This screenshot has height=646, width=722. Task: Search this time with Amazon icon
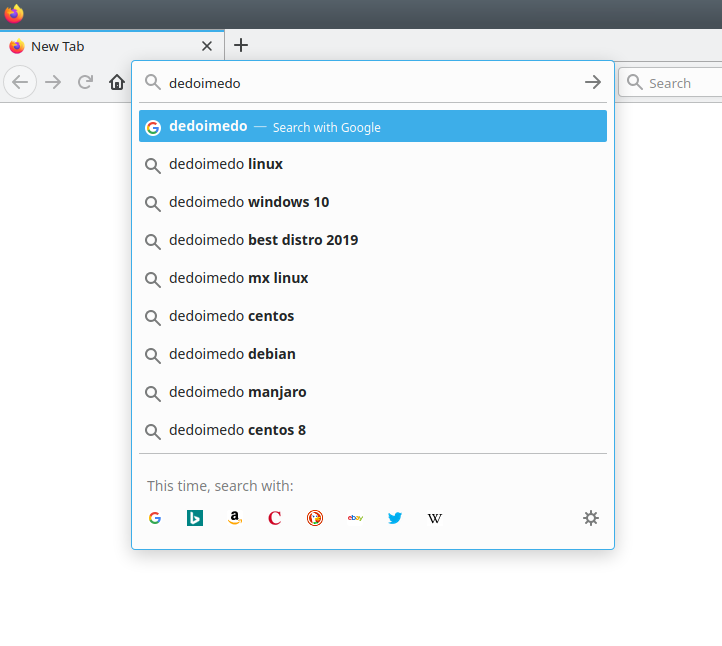tap(235, 518)
